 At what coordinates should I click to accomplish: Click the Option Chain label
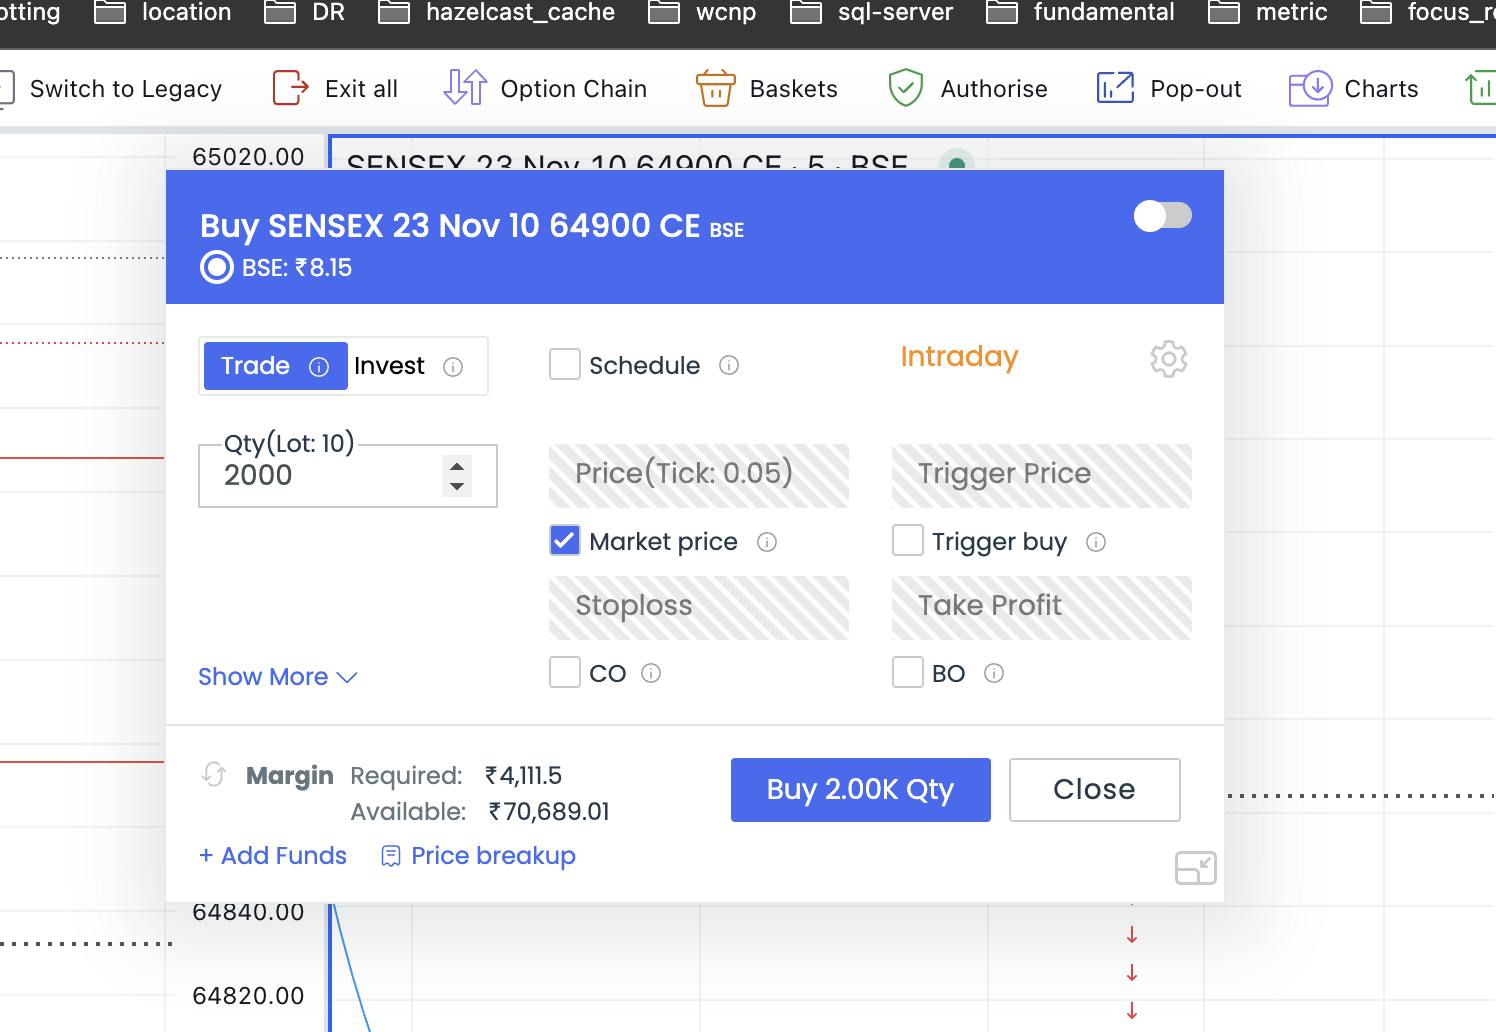tap(574, 89)
